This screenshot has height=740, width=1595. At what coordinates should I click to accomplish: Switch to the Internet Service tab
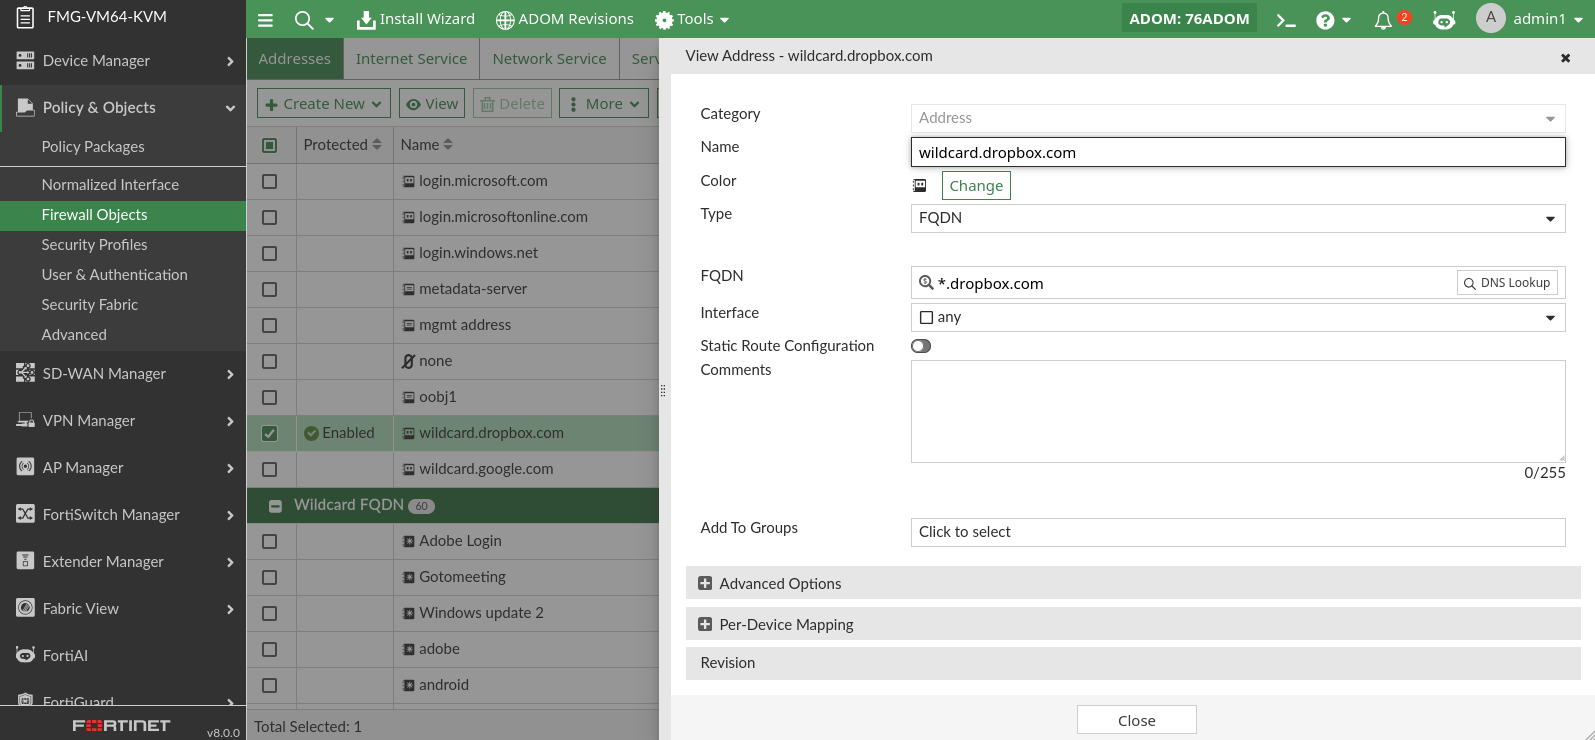coord(411,59)
